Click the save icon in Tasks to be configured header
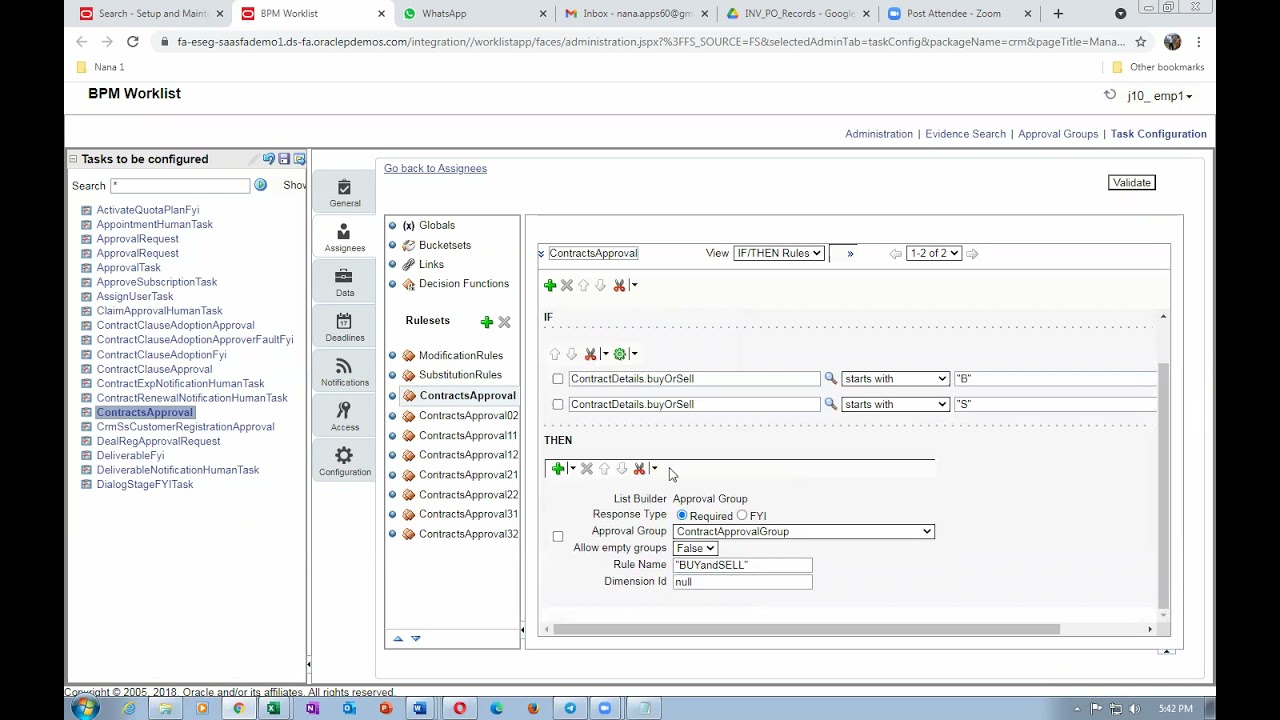The height and width of the screenshot is (720, 1280). coord(284,159)
